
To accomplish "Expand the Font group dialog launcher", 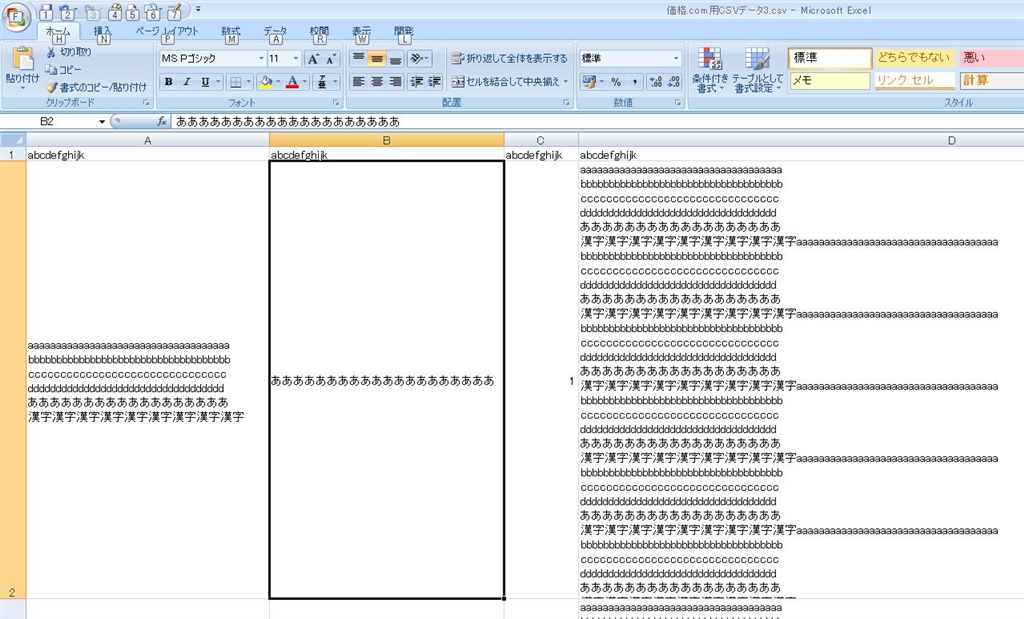I will point(336,103).
